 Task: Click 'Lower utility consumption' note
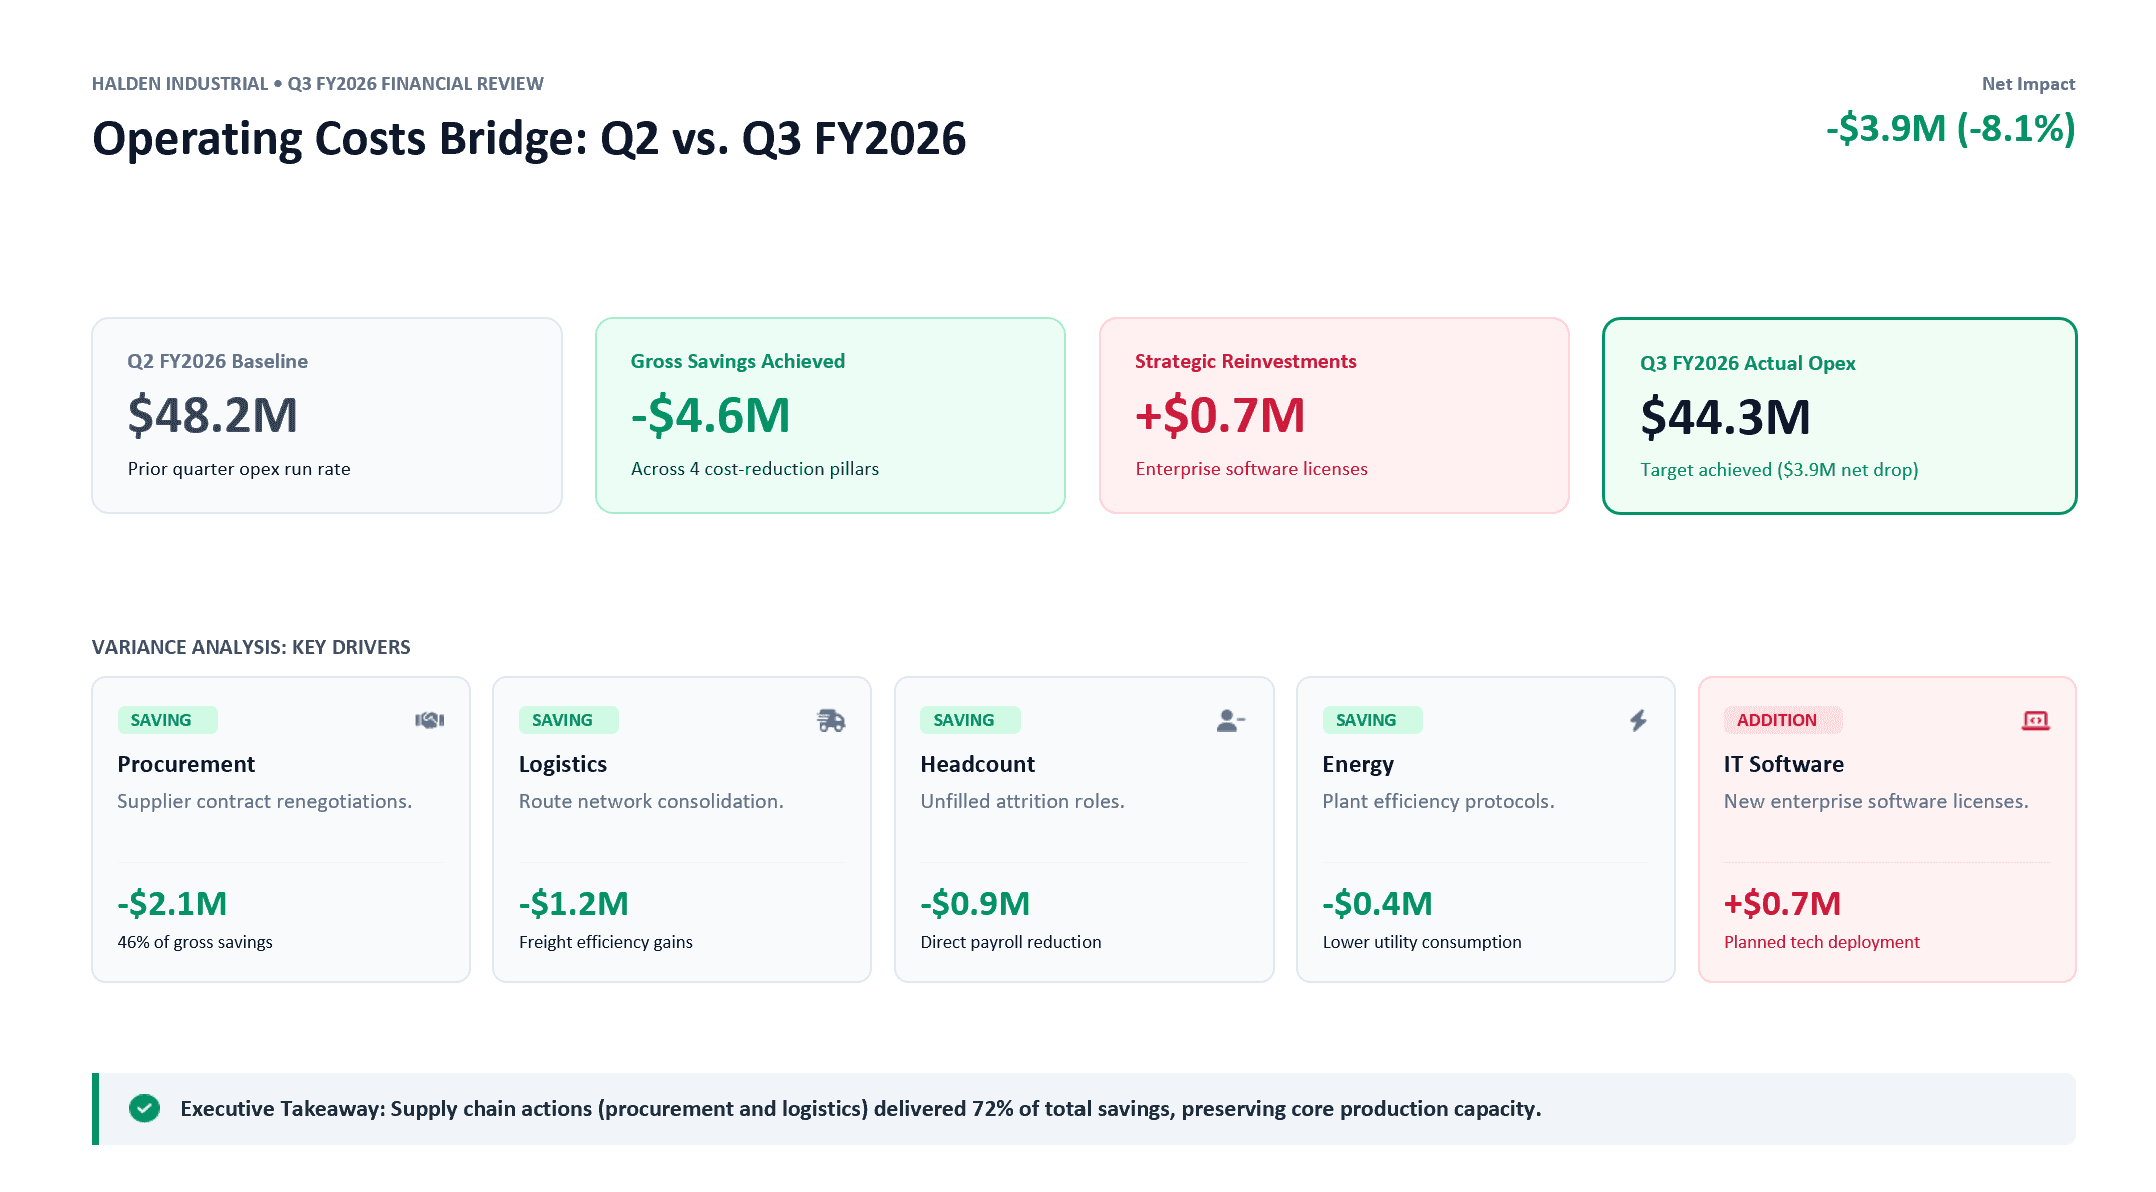click(1422, 942)
